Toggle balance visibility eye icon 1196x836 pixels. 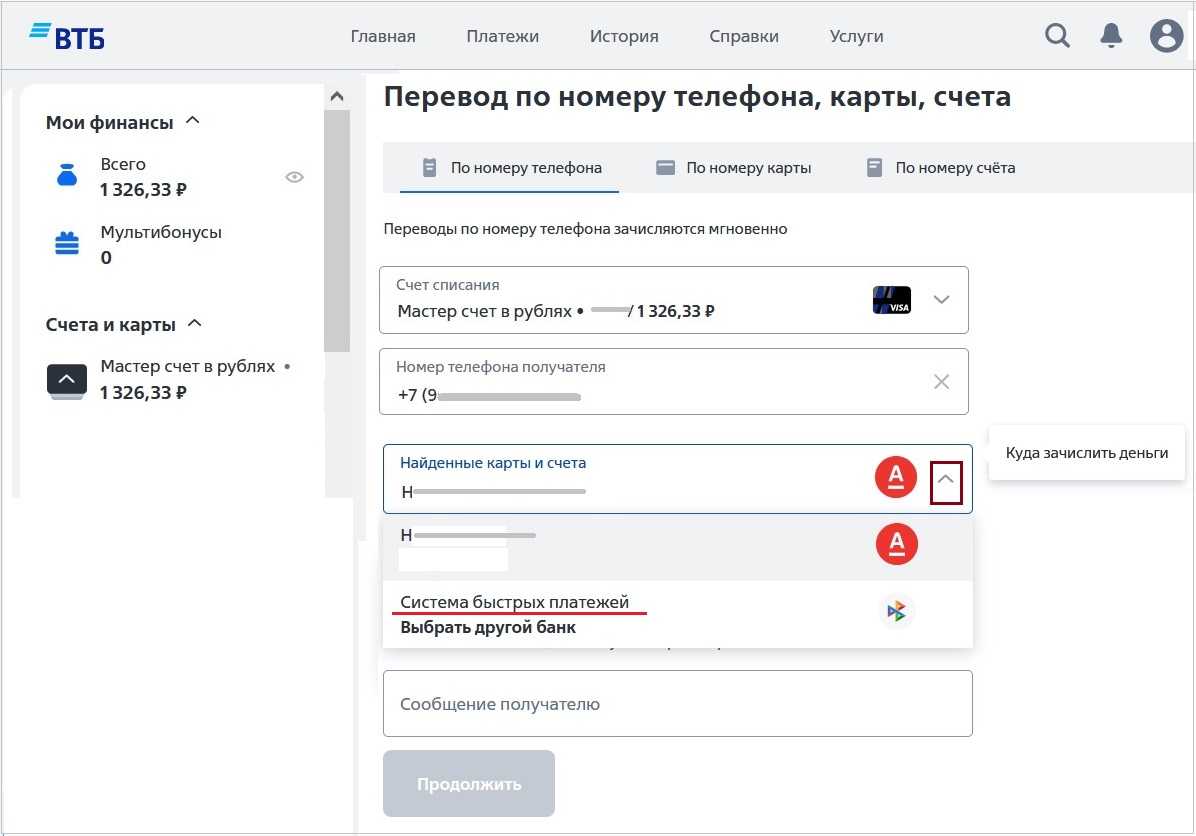[x=294, y=177]
